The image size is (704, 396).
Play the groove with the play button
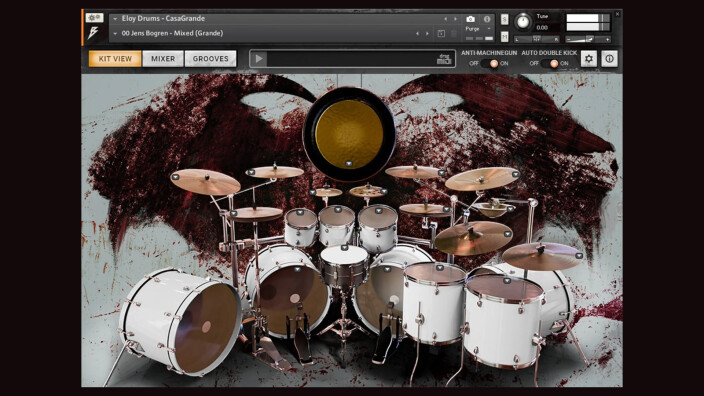(x=259, y=58)
